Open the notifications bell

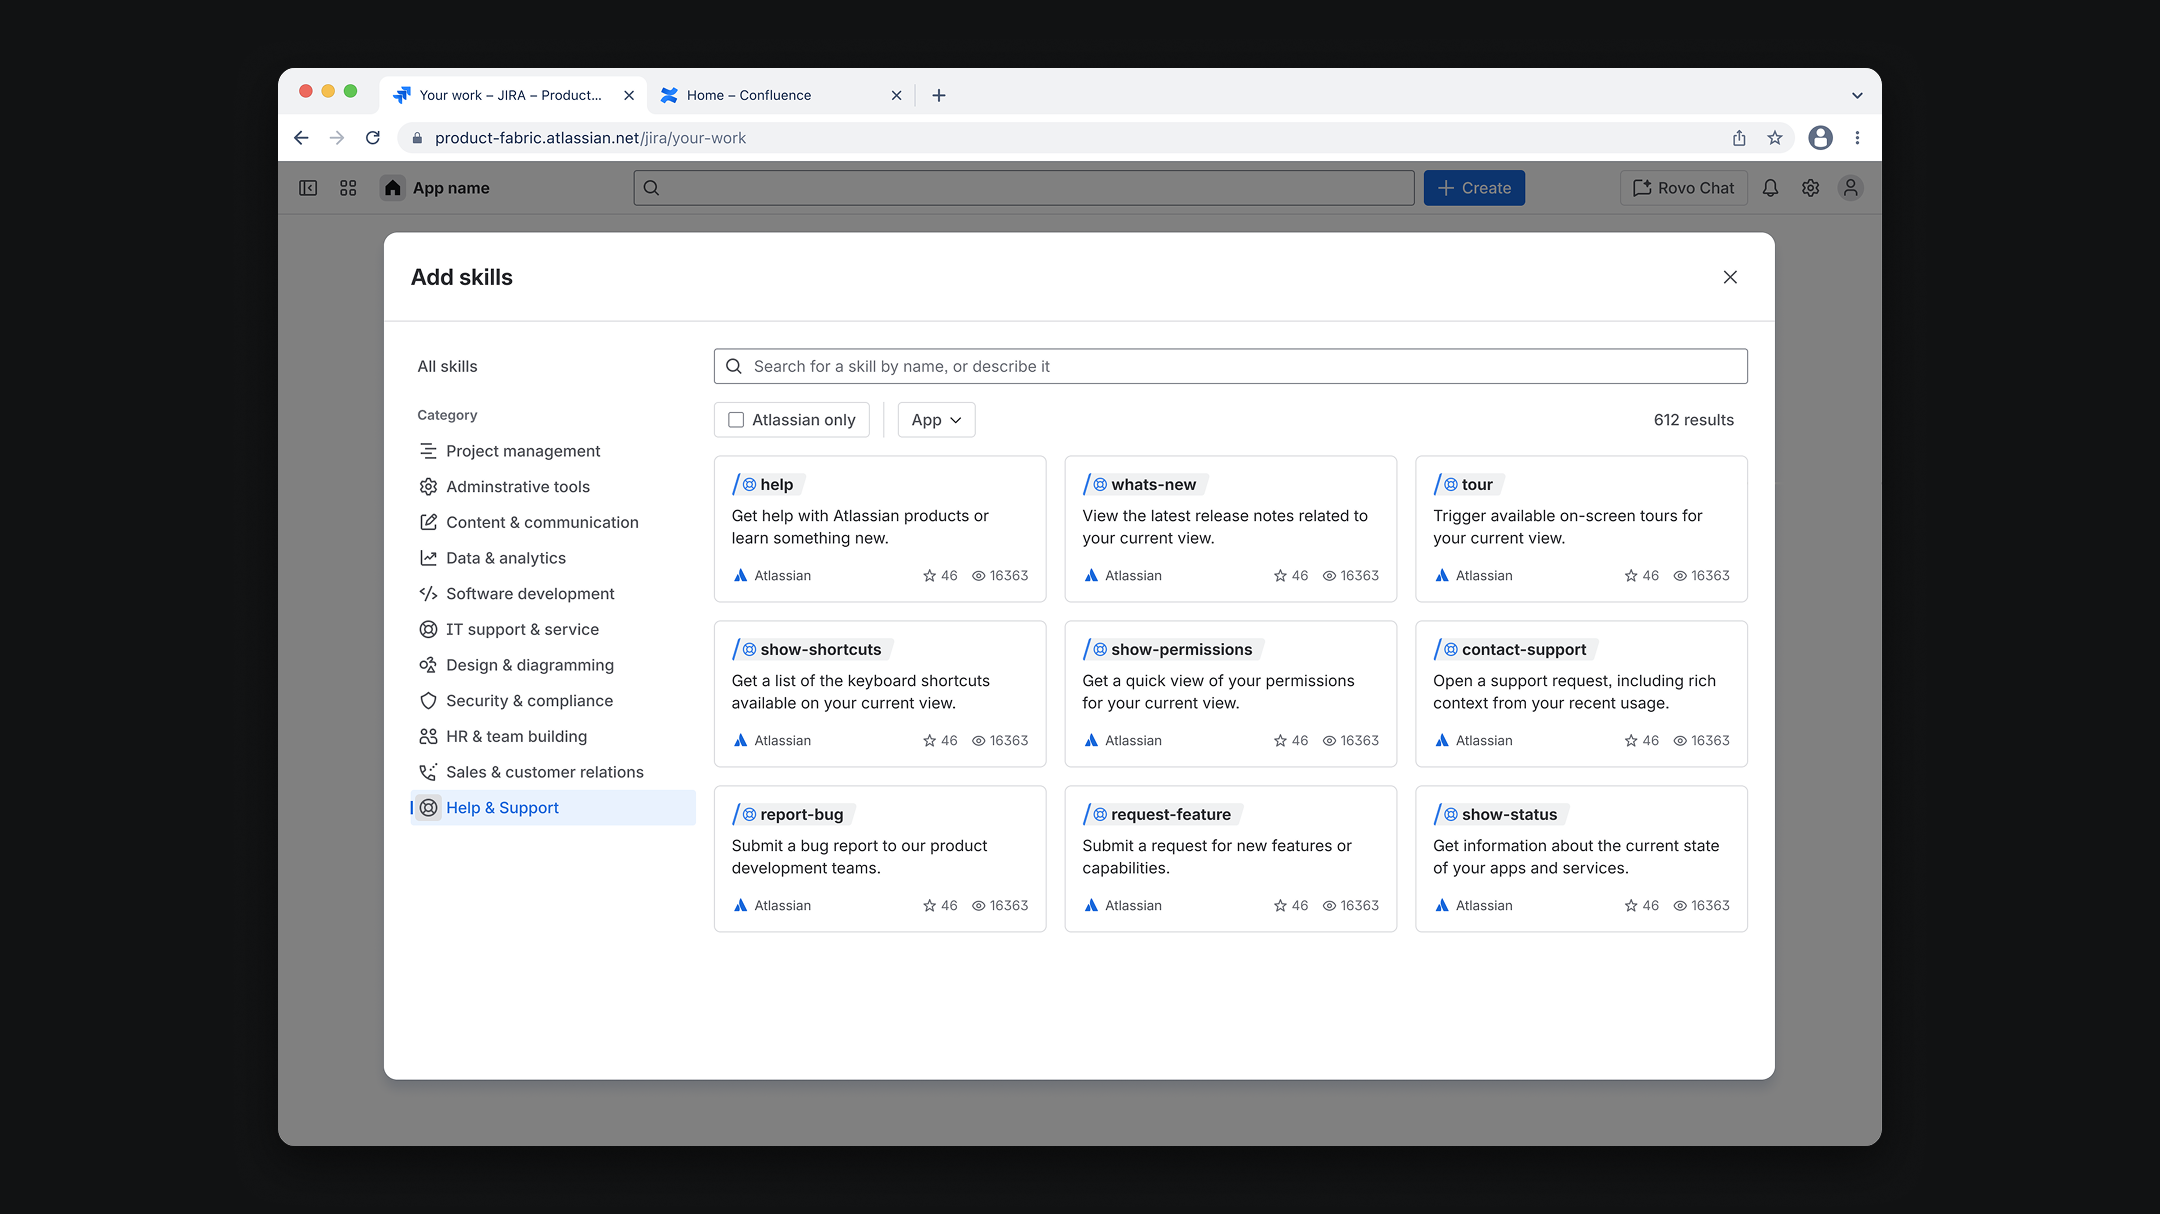pos(1770,188)
